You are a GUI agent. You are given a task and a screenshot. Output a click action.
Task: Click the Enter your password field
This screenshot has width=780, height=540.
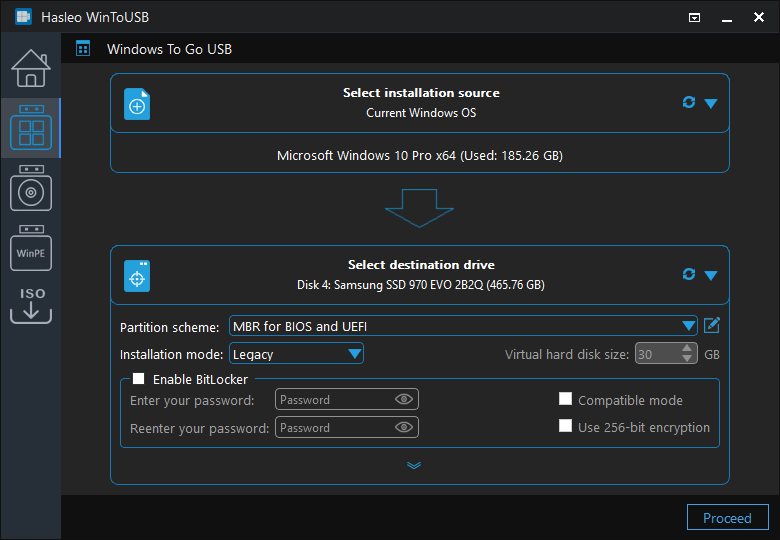click(347, 399)
